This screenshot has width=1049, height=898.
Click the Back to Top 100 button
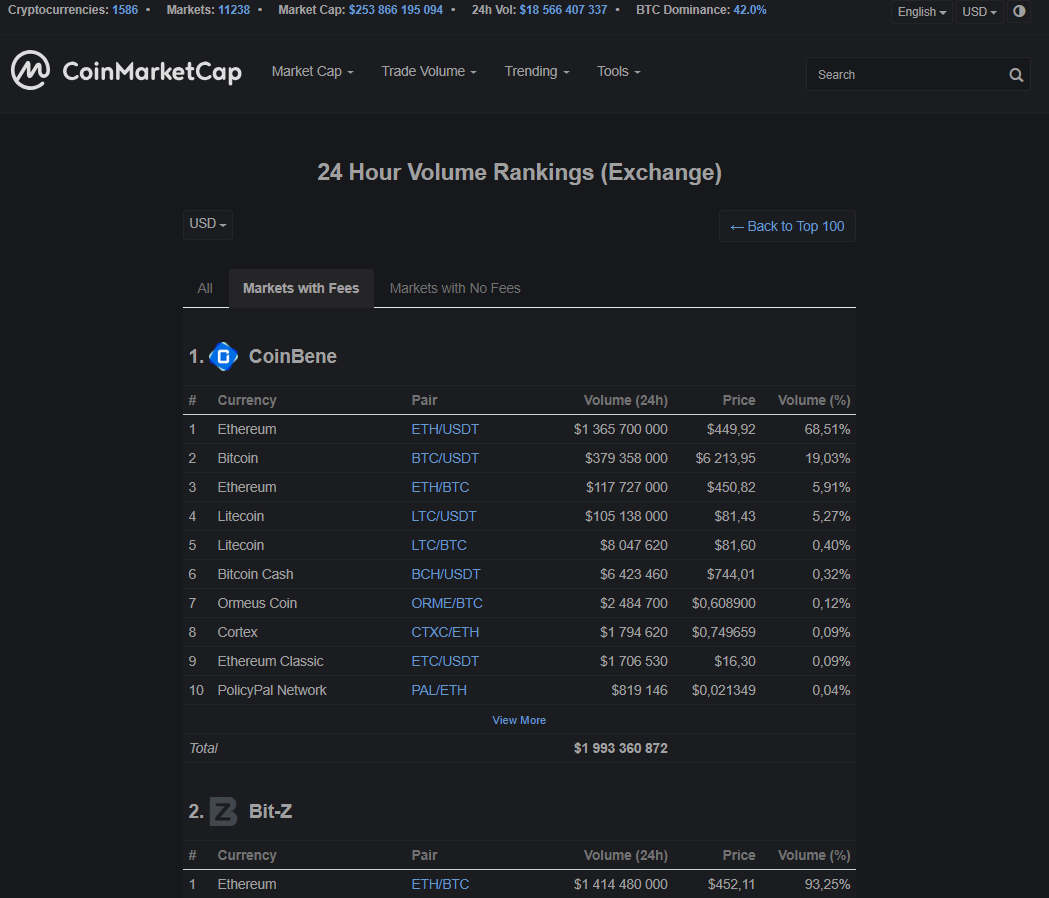coord(787,226)
